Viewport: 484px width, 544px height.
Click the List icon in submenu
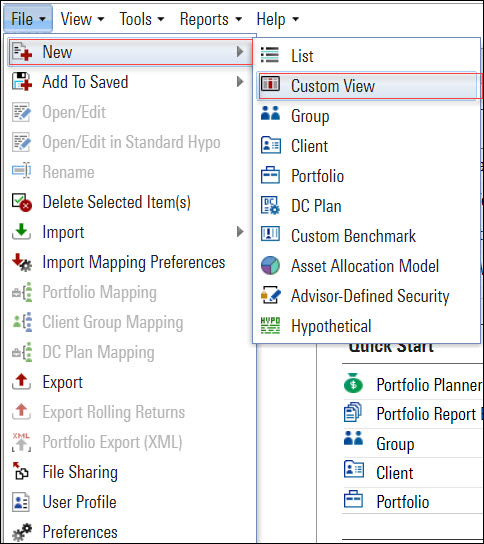tap(270, 55)
